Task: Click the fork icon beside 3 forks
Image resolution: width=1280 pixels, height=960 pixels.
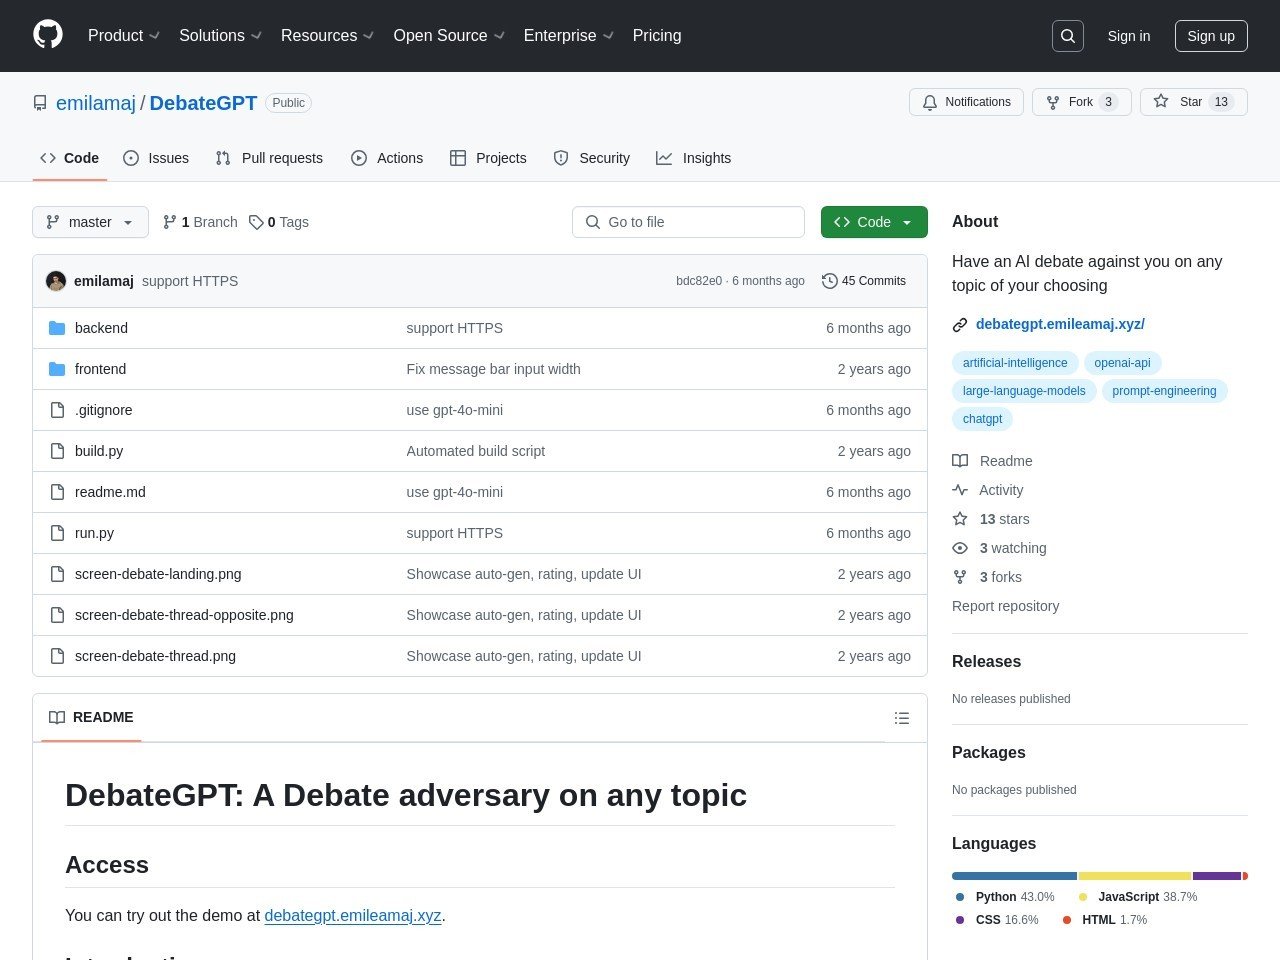Action: 960,577
